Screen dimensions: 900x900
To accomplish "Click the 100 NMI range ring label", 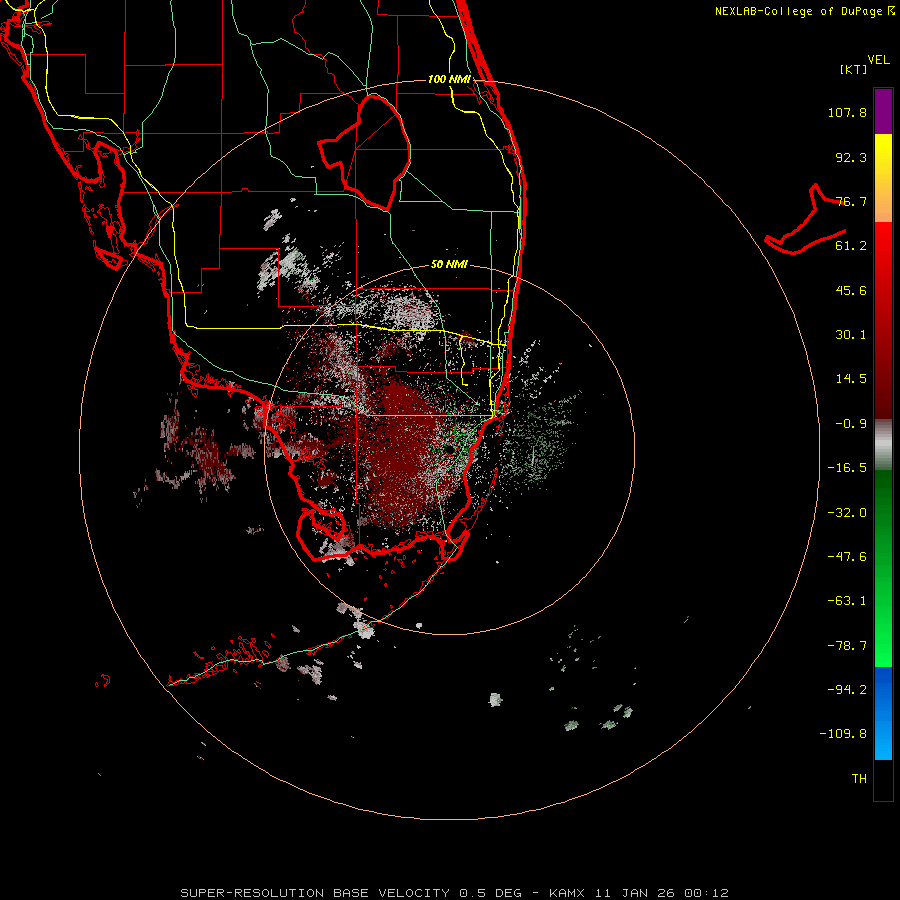I will pos(449,79).
